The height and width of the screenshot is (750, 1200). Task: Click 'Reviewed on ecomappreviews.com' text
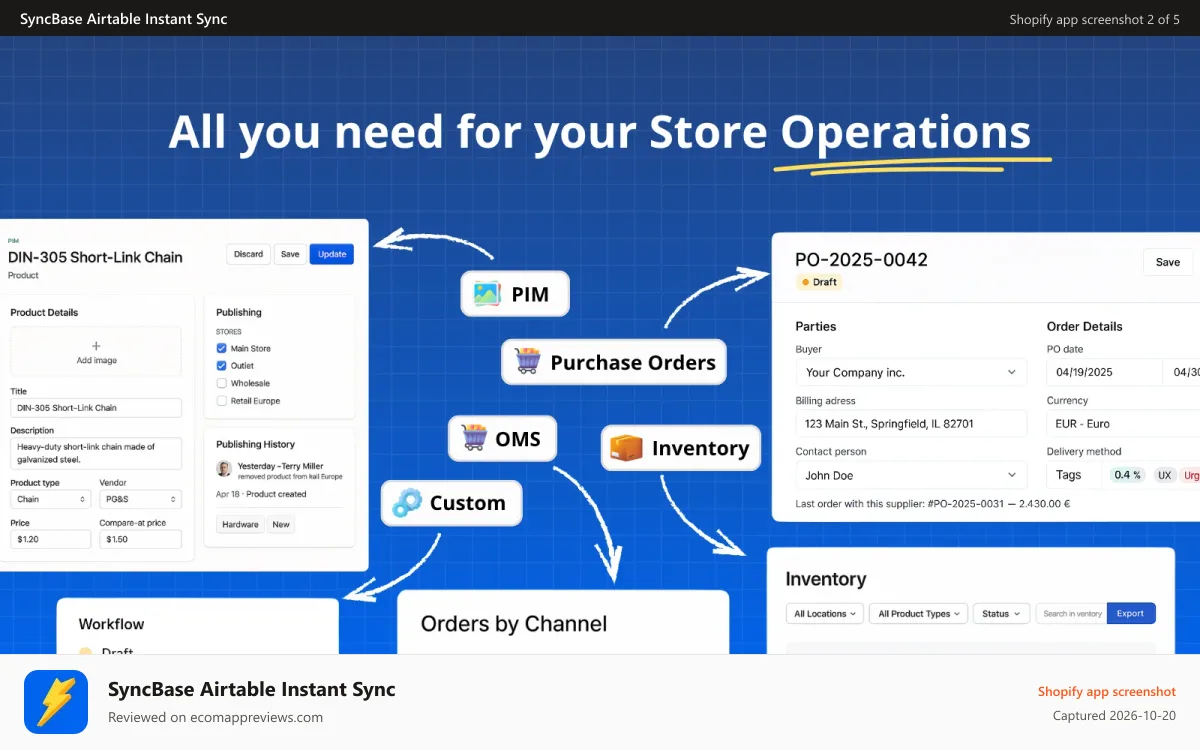point(215,717)
